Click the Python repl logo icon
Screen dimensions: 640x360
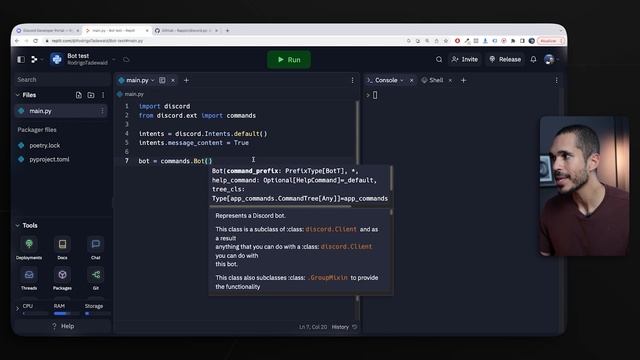point(57,59)
